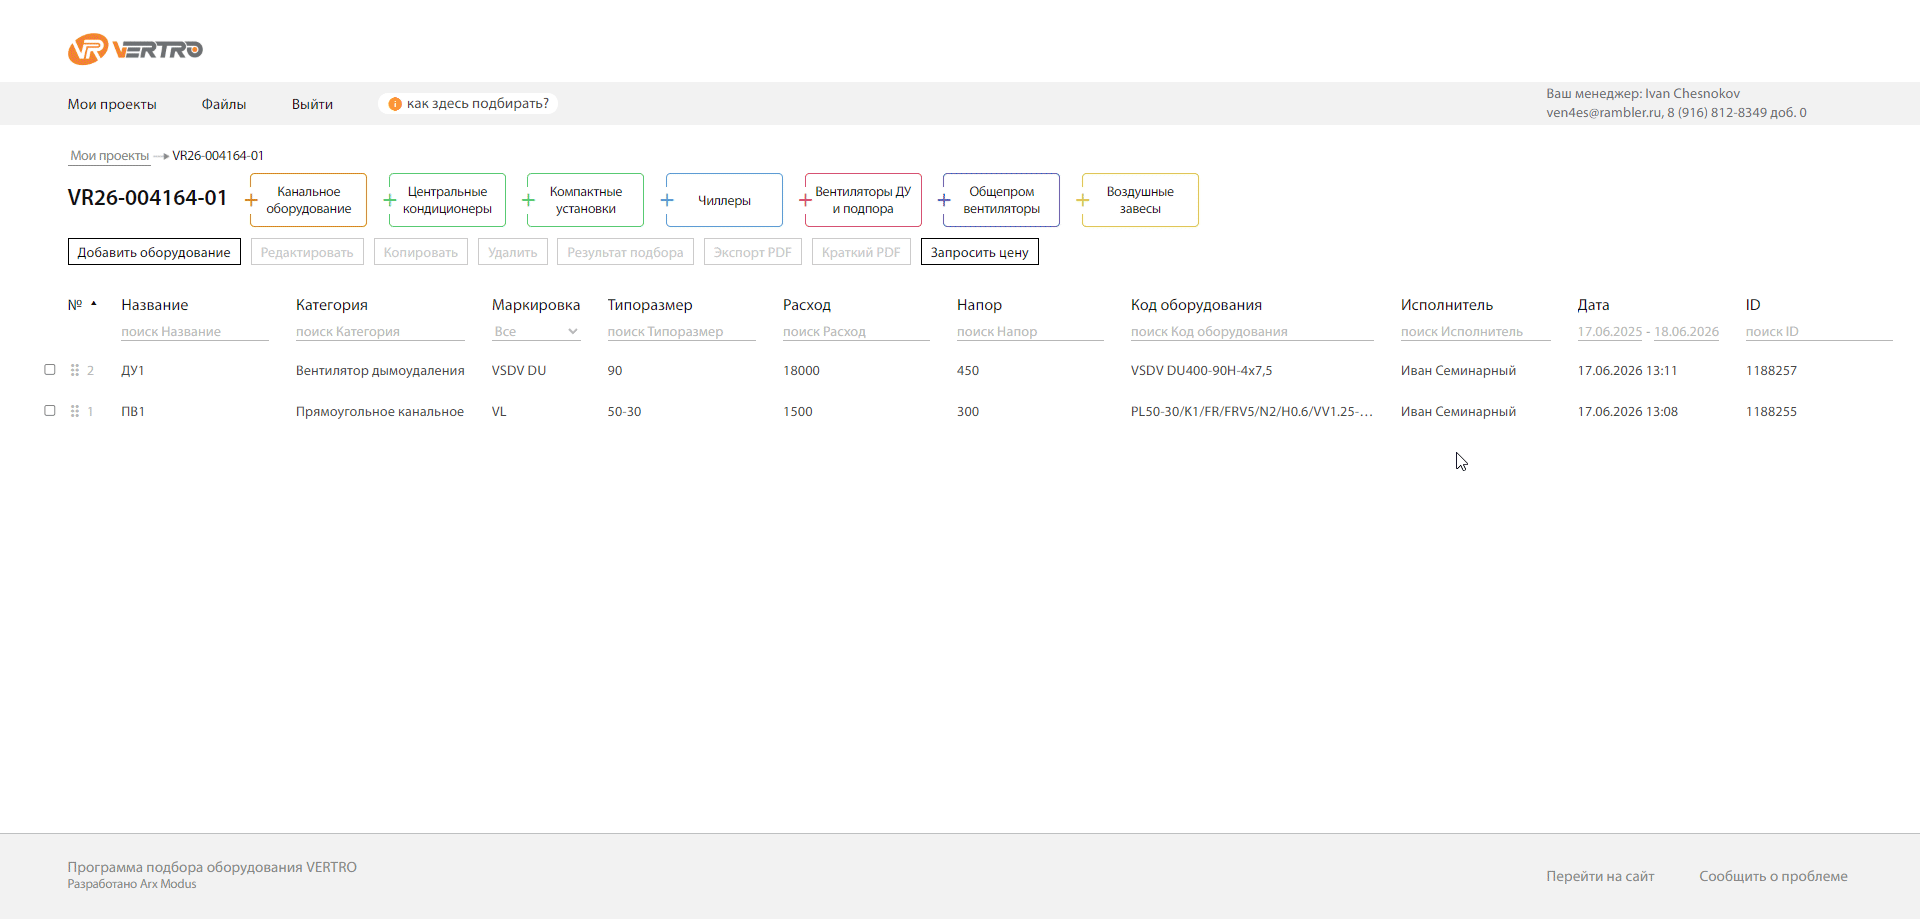Open the Файлы menu item

click(x=224, y=104)
